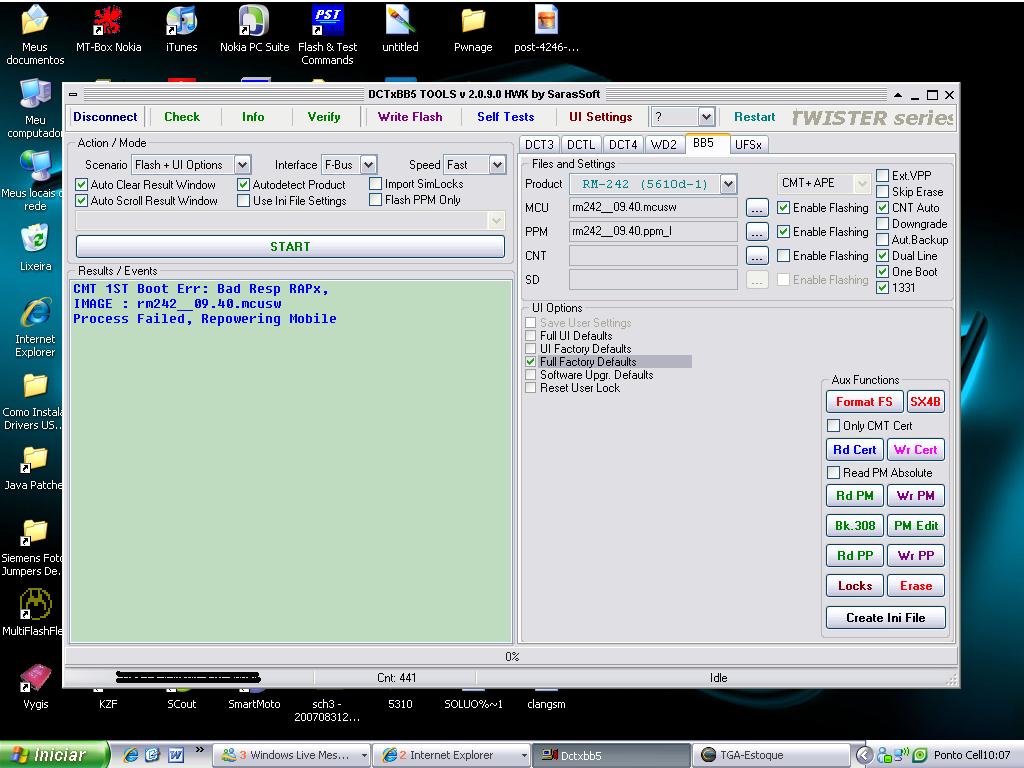Enable Skip Erase option
The width and height of the screenshot is (1024, 768).
click(882, 191)
